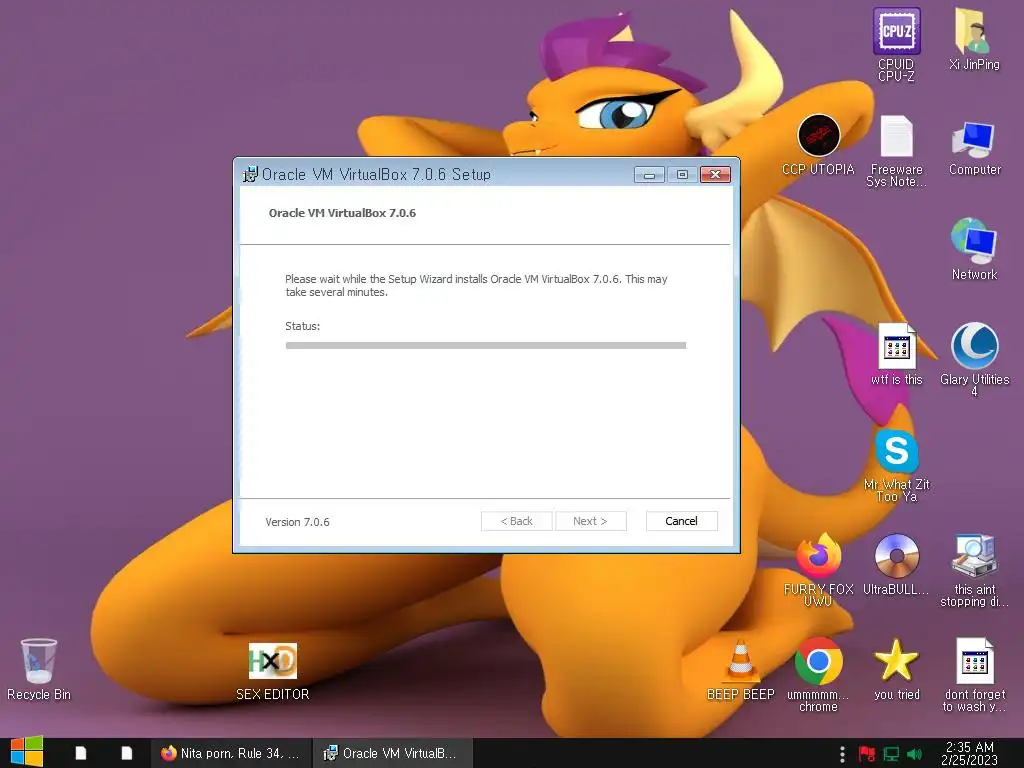Click the installation status progress bar

(486, 345)
